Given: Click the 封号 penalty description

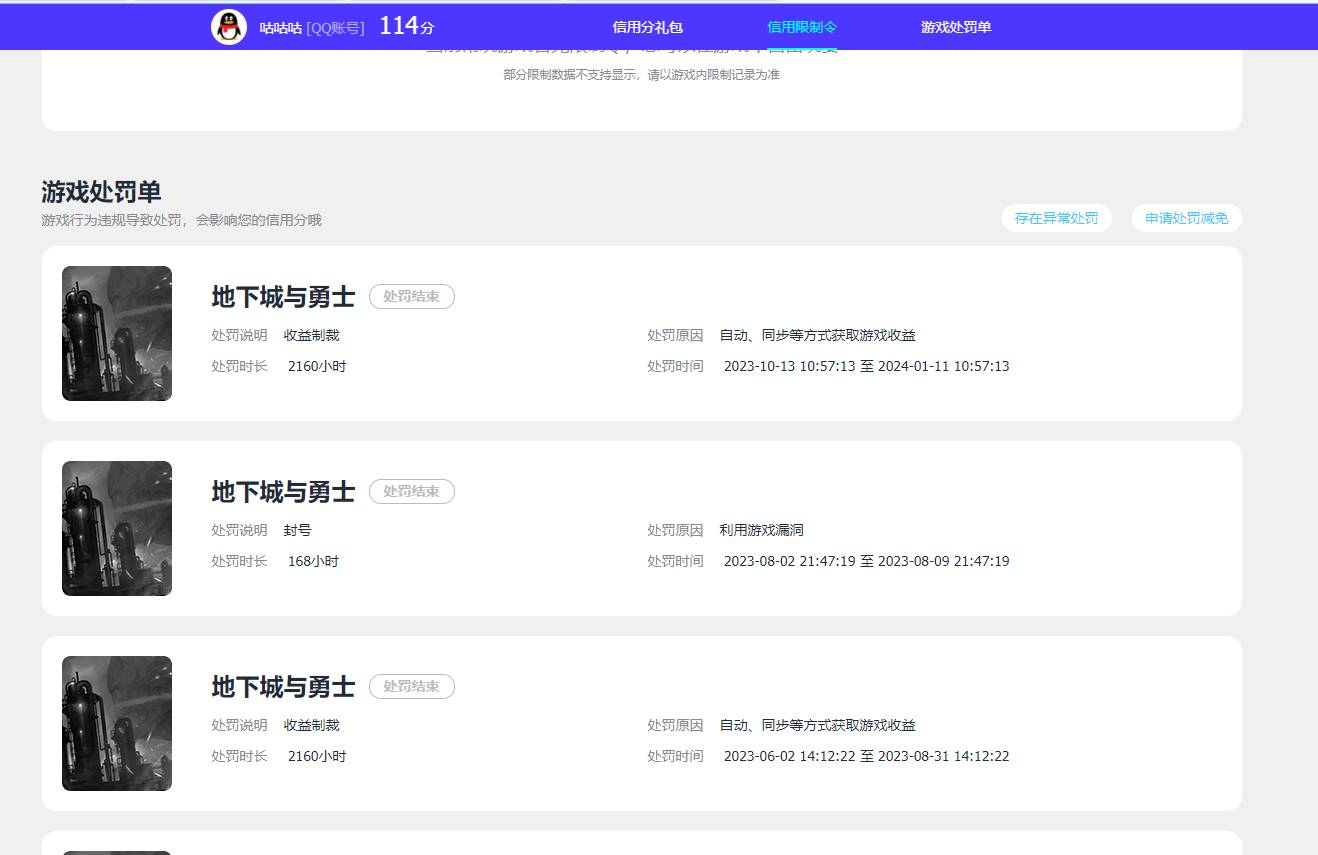Looking at the screenshot, I should (298, 530).
